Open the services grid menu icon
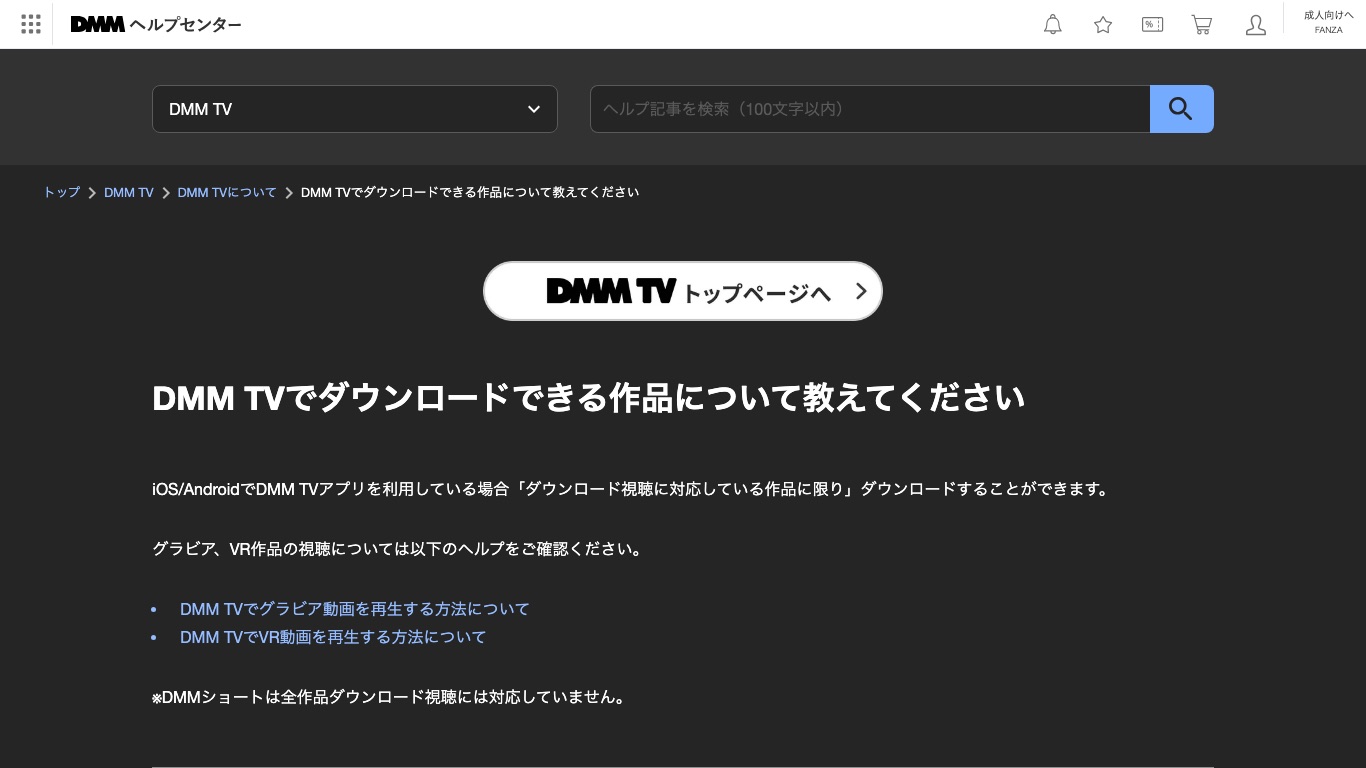This screenshot has width=1366, height=768. click(x=31, y=24)
